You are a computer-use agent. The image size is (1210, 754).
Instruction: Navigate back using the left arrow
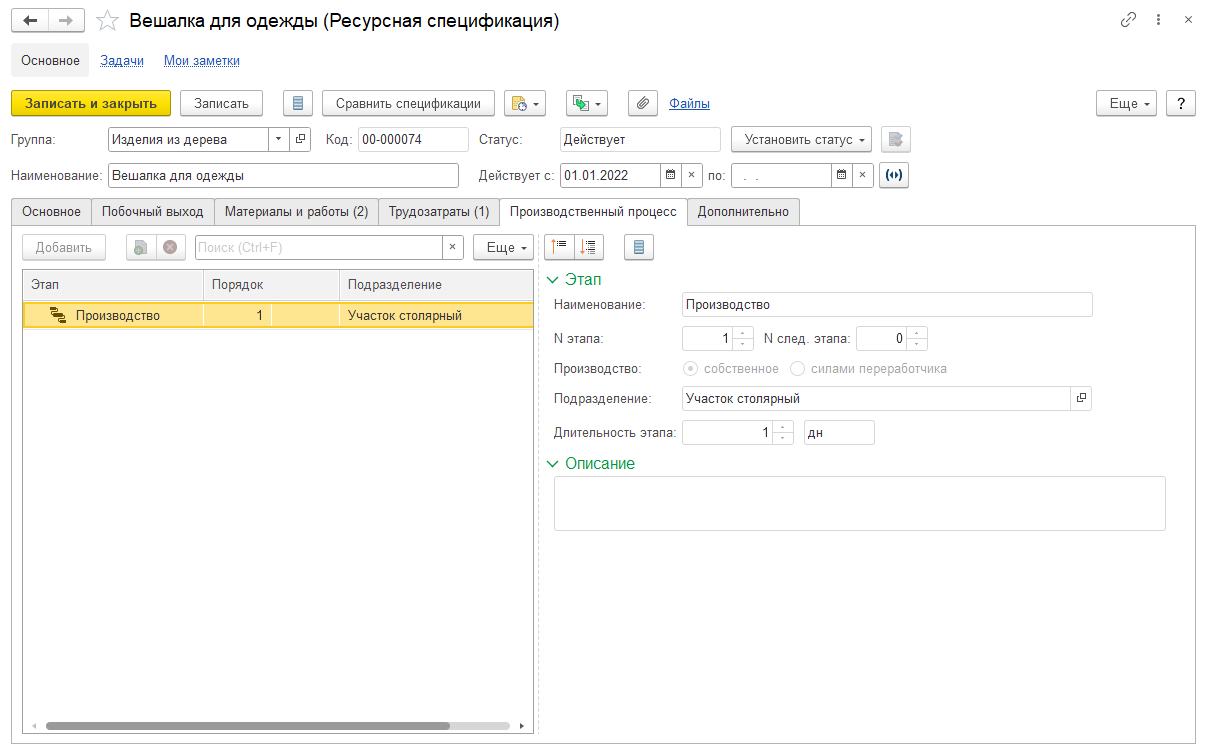pyautogui.click(x=31, y=20)
